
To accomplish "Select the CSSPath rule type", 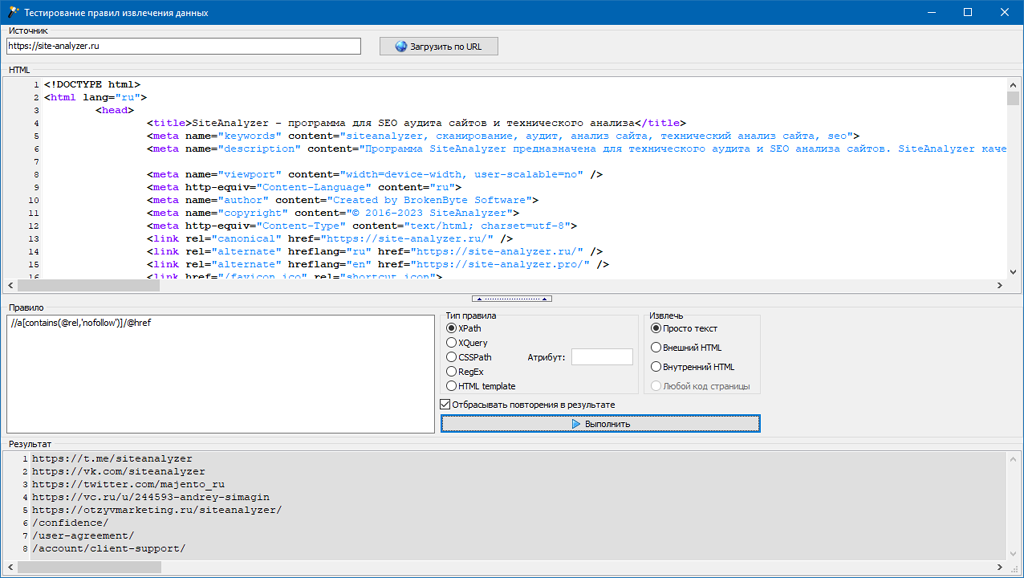I will [x=469, y=357].
